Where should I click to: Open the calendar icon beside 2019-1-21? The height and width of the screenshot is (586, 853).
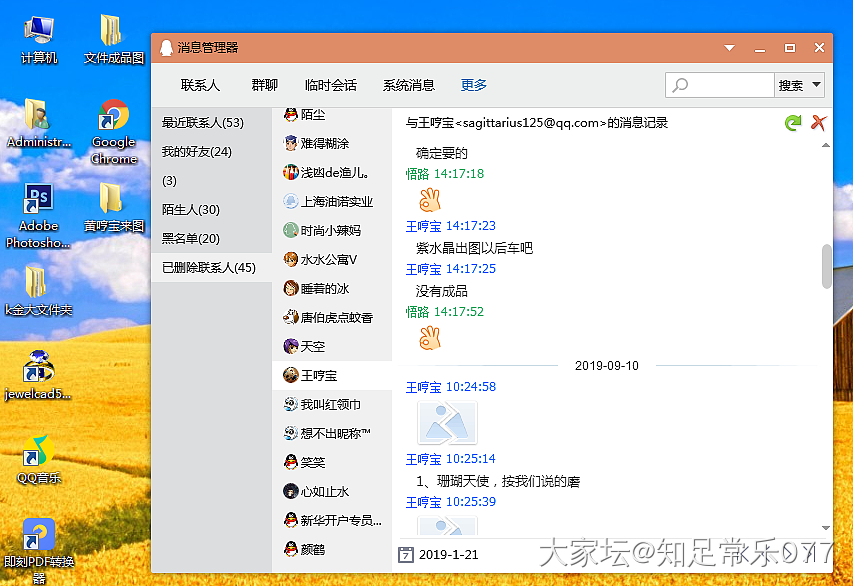click(406, 554)
